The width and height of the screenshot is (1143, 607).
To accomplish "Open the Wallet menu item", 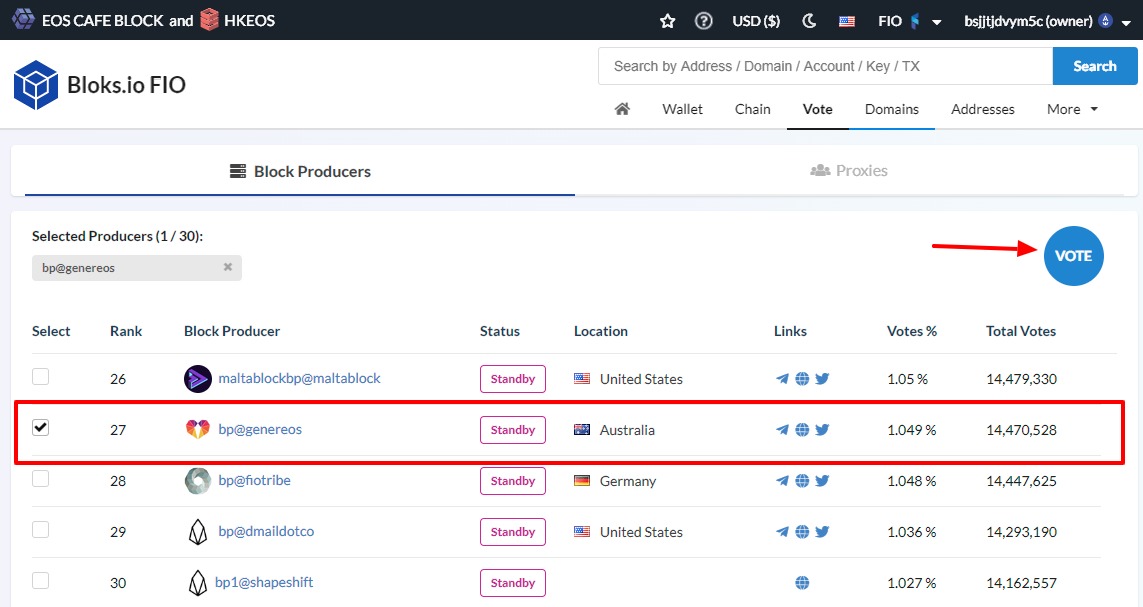I will coord(682,109).
